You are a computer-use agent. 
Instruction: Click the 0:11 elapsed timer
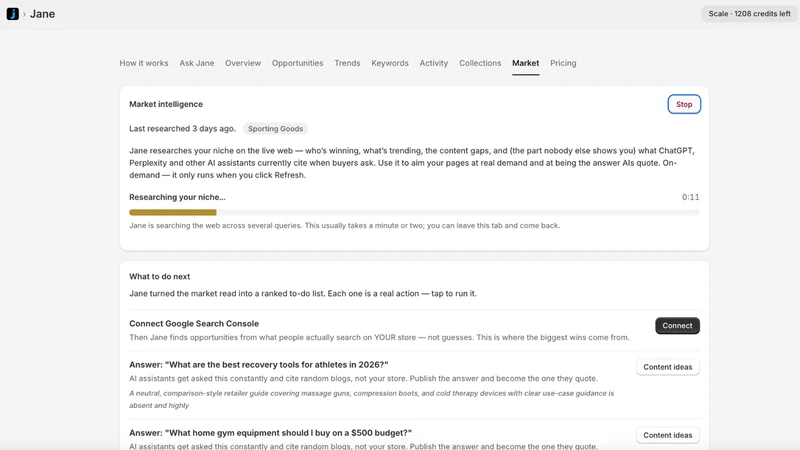[691, 197]
